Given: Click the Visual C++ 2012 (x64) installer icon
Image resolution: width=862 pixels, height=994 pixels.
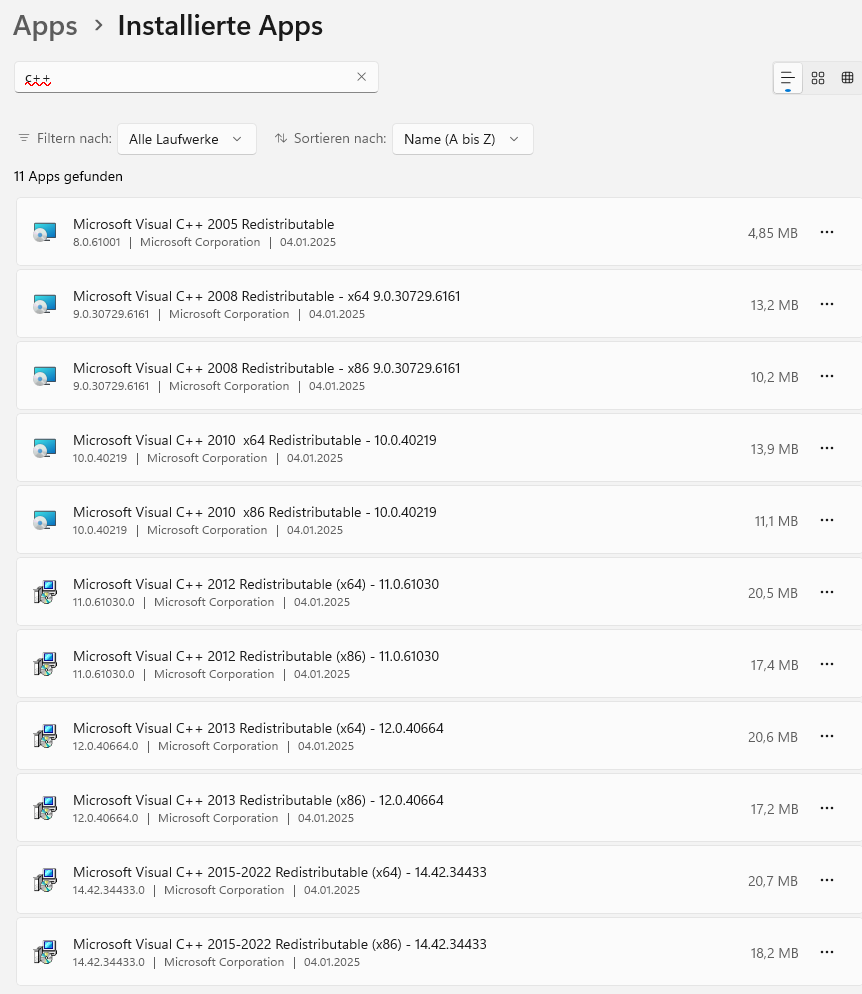Looking at the screenshot, I should (45, 592).
